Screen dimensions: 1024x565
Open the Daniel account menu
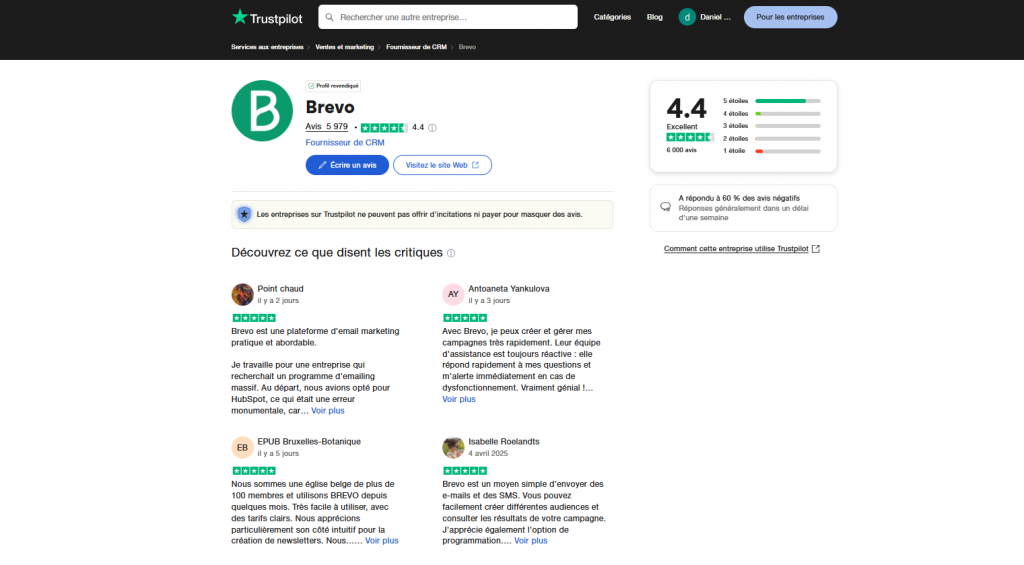click(705, 17)
